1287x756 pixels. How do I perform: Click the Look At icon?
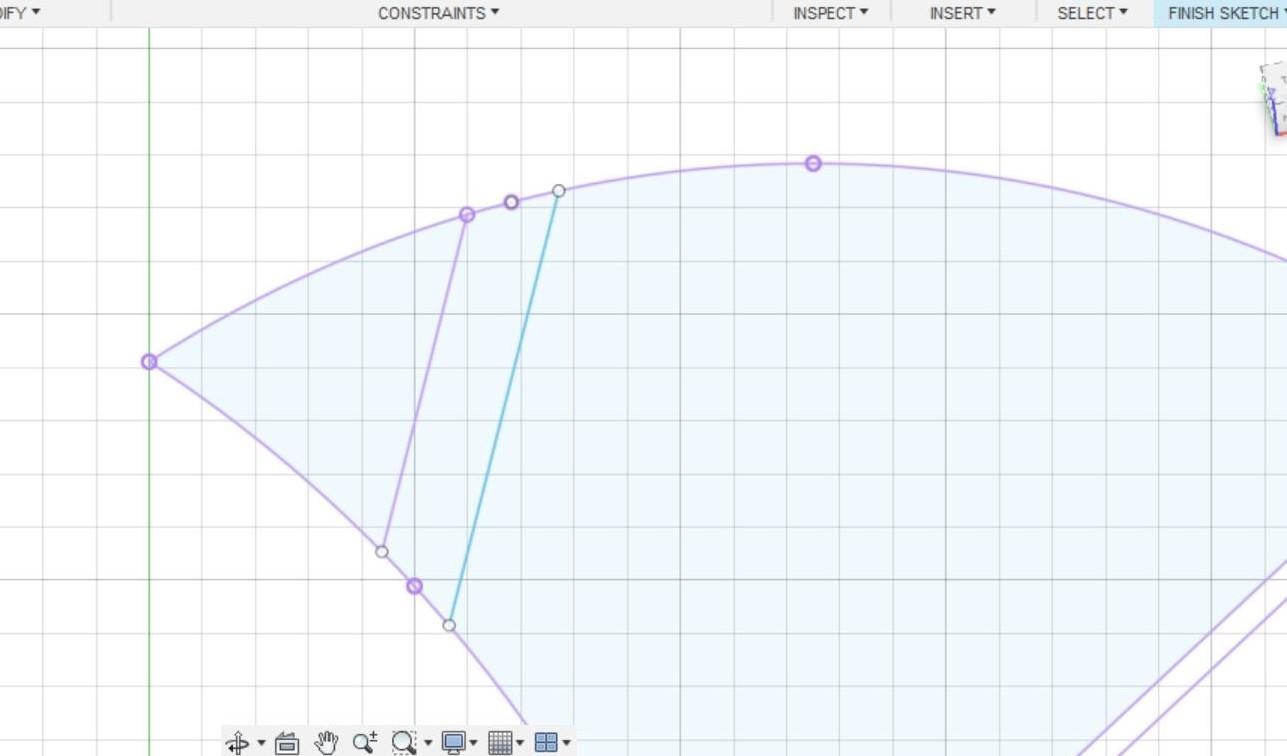coord(287,742)
